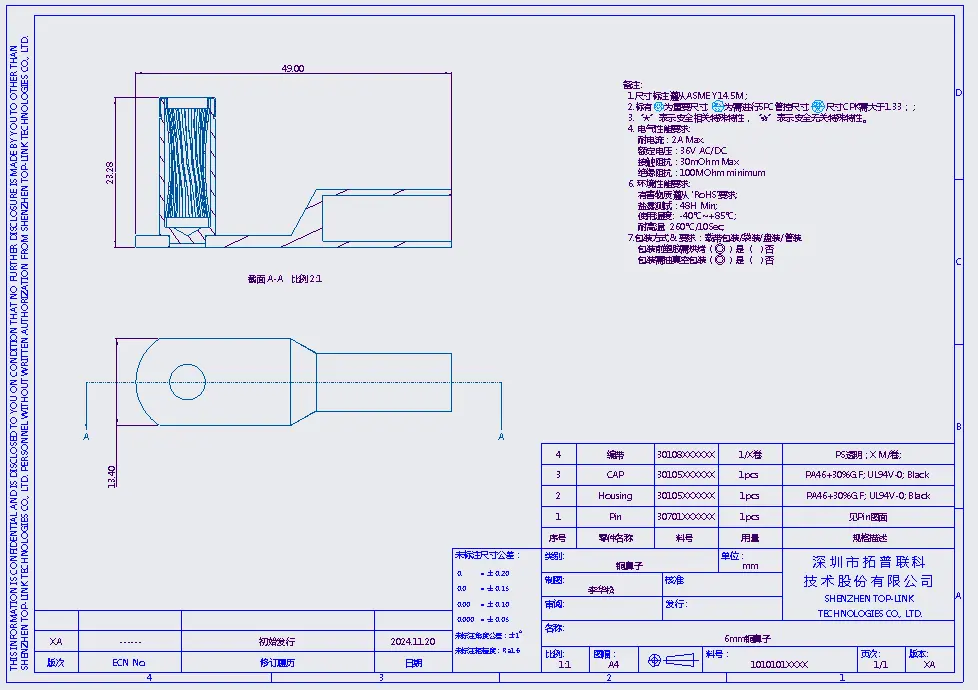Click the 2024.11.20 revision date
Screen dimensions: 978x690
[413, 641]
